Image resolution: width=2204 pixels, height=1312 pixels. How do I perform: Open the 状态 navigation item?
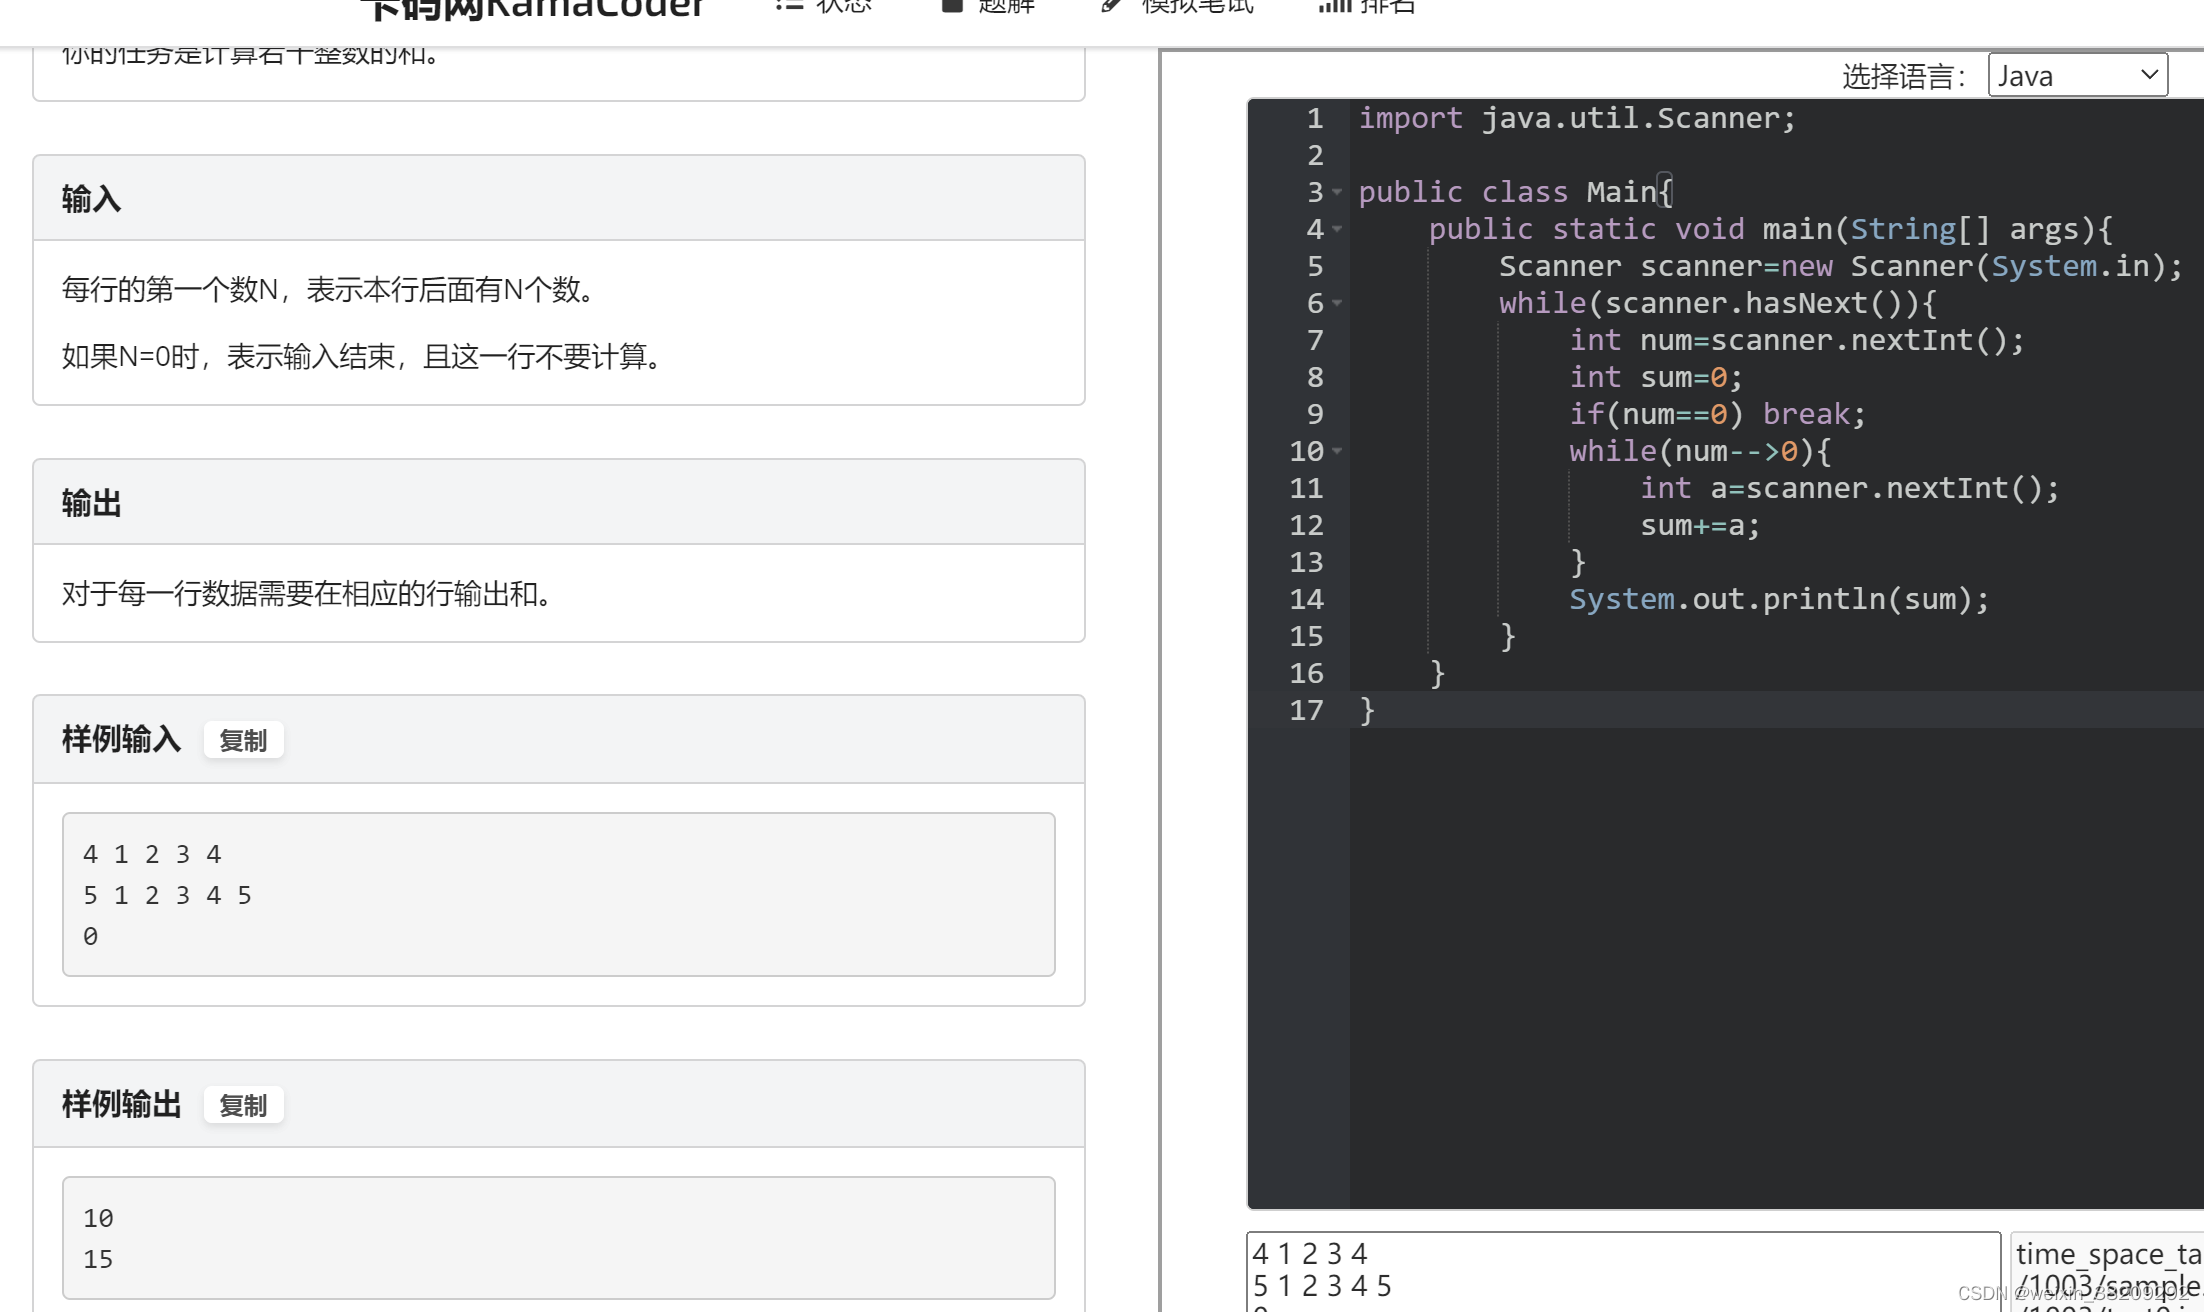pos(824,6)
